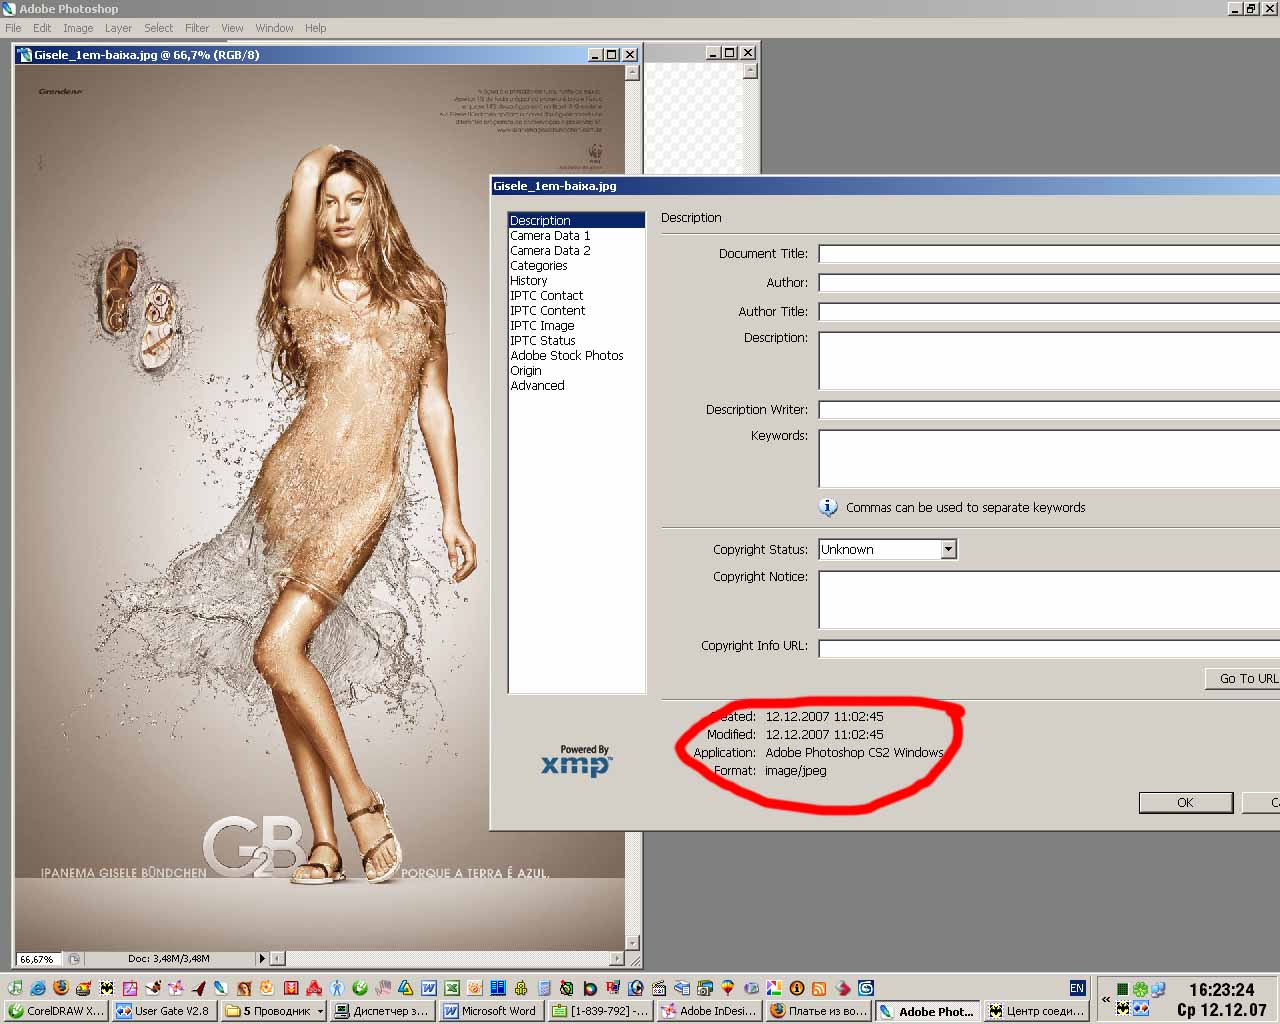Select History in the list
1280x1024 pixels.
576,280
